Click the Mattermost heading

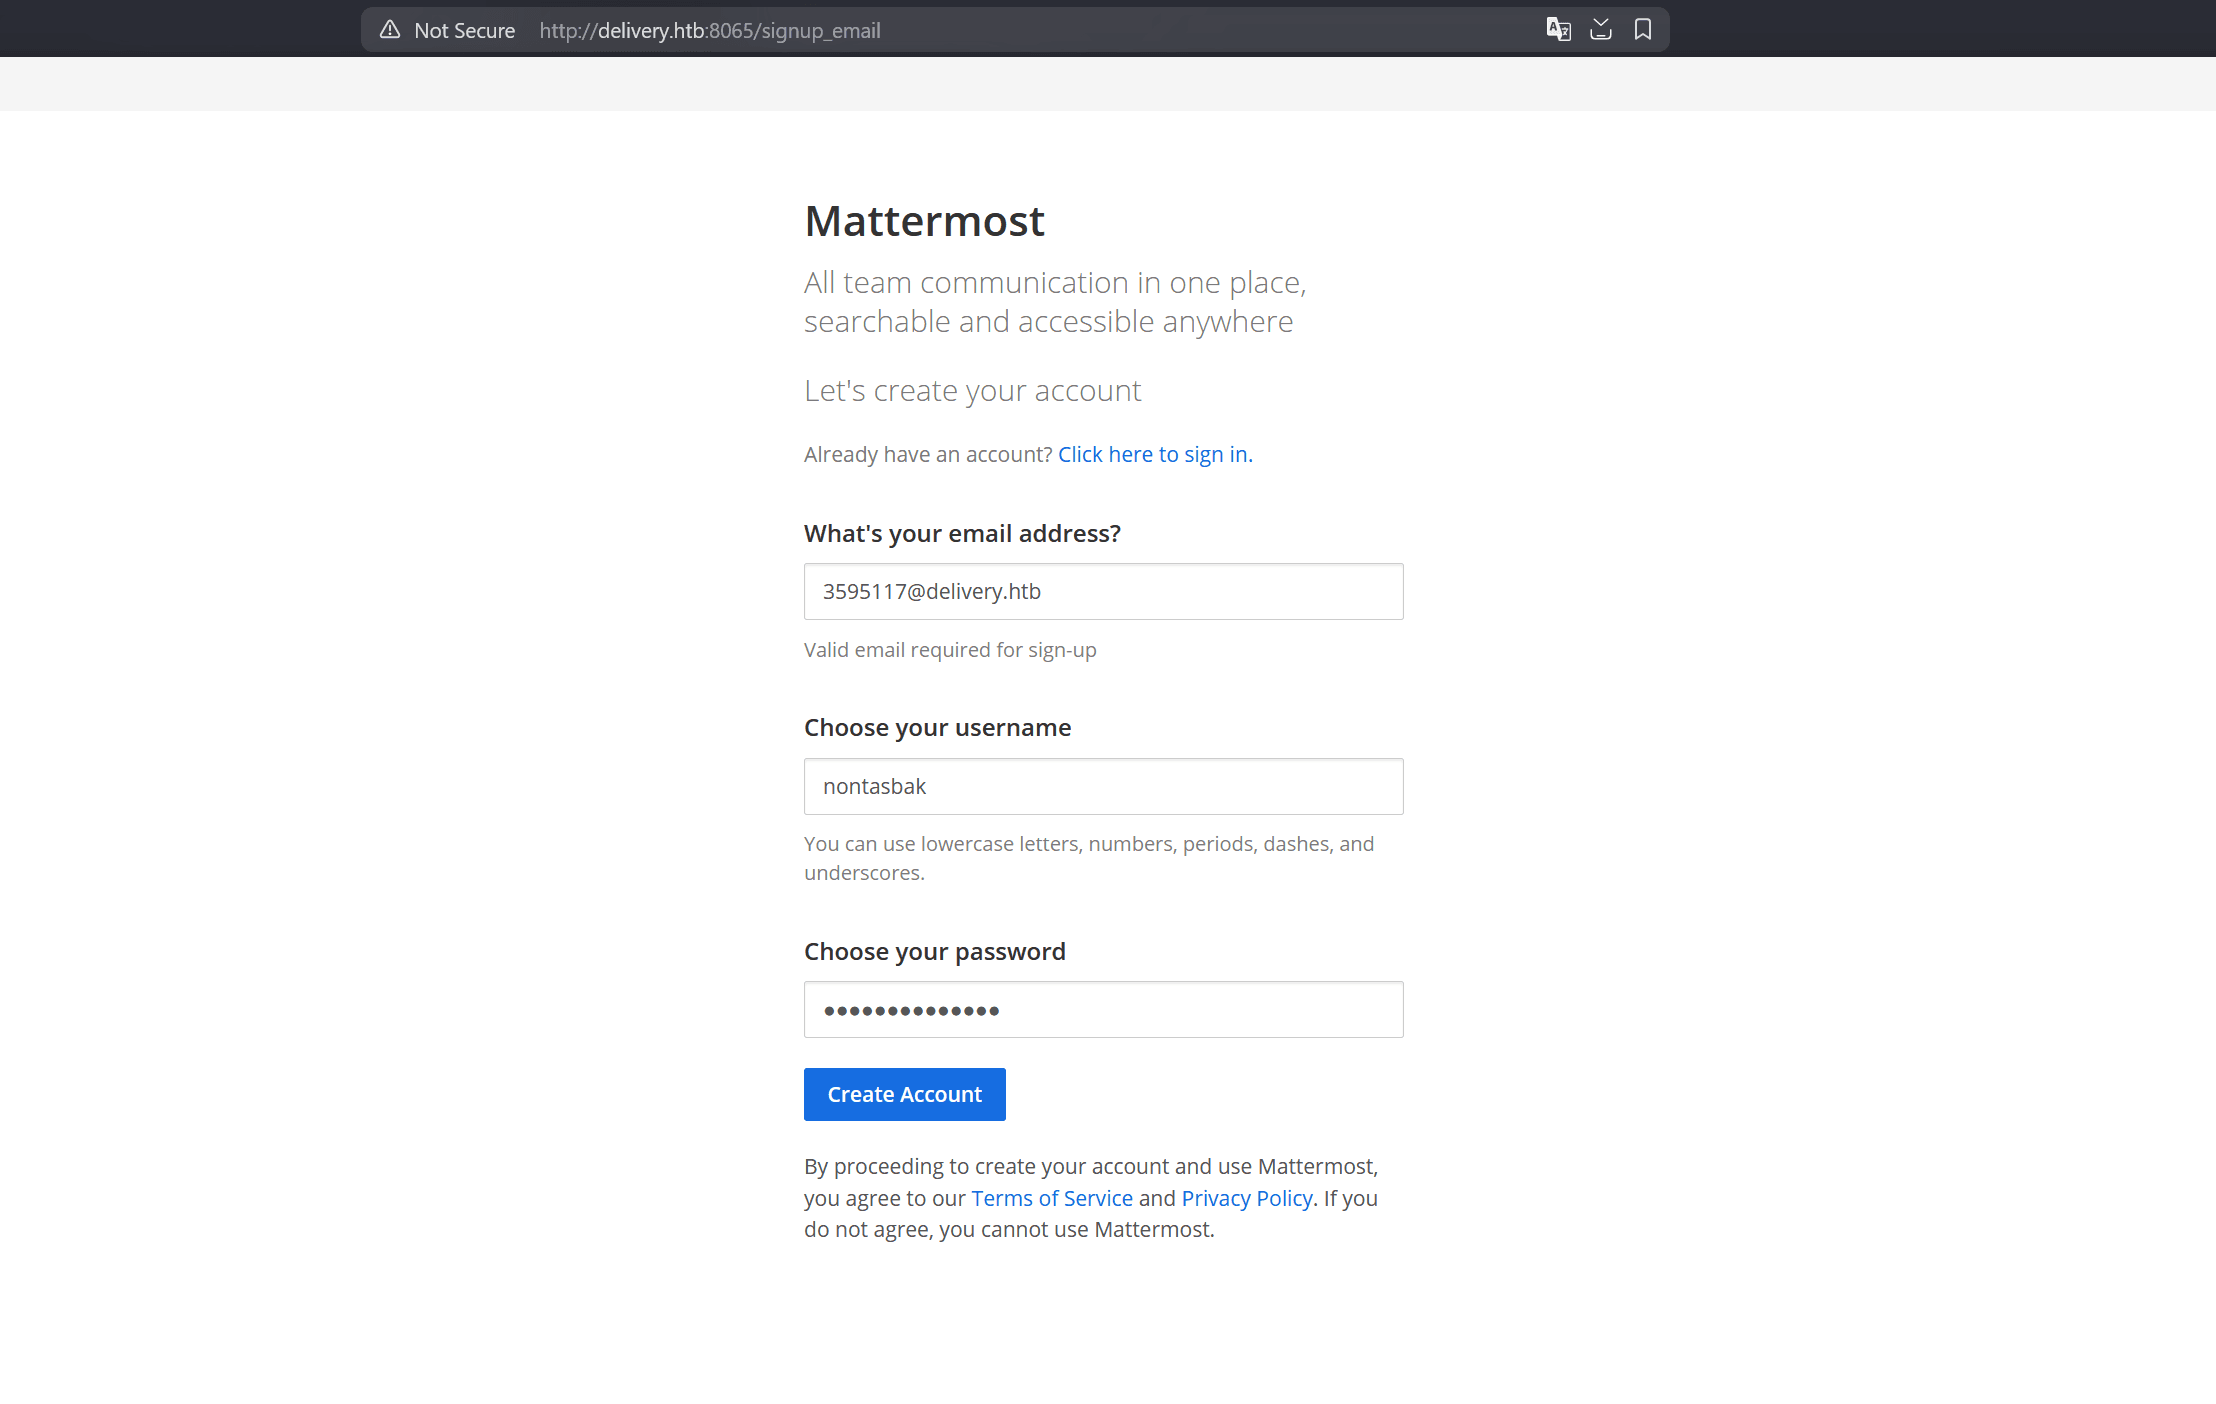tap(924, 221)
